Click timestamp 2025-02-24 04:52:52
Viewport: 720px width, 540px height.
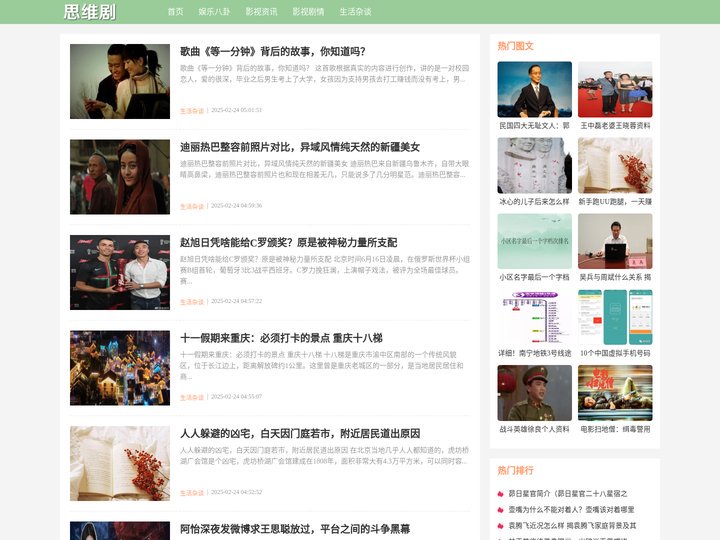236,492
